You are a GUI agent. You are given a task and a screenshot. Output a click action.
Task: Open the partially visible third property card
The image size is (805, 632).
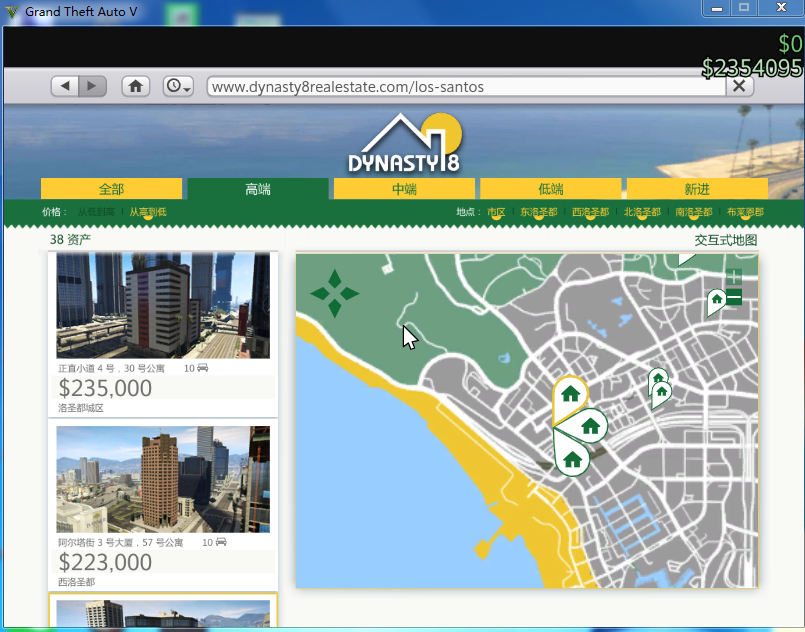[x=163, y=610]
